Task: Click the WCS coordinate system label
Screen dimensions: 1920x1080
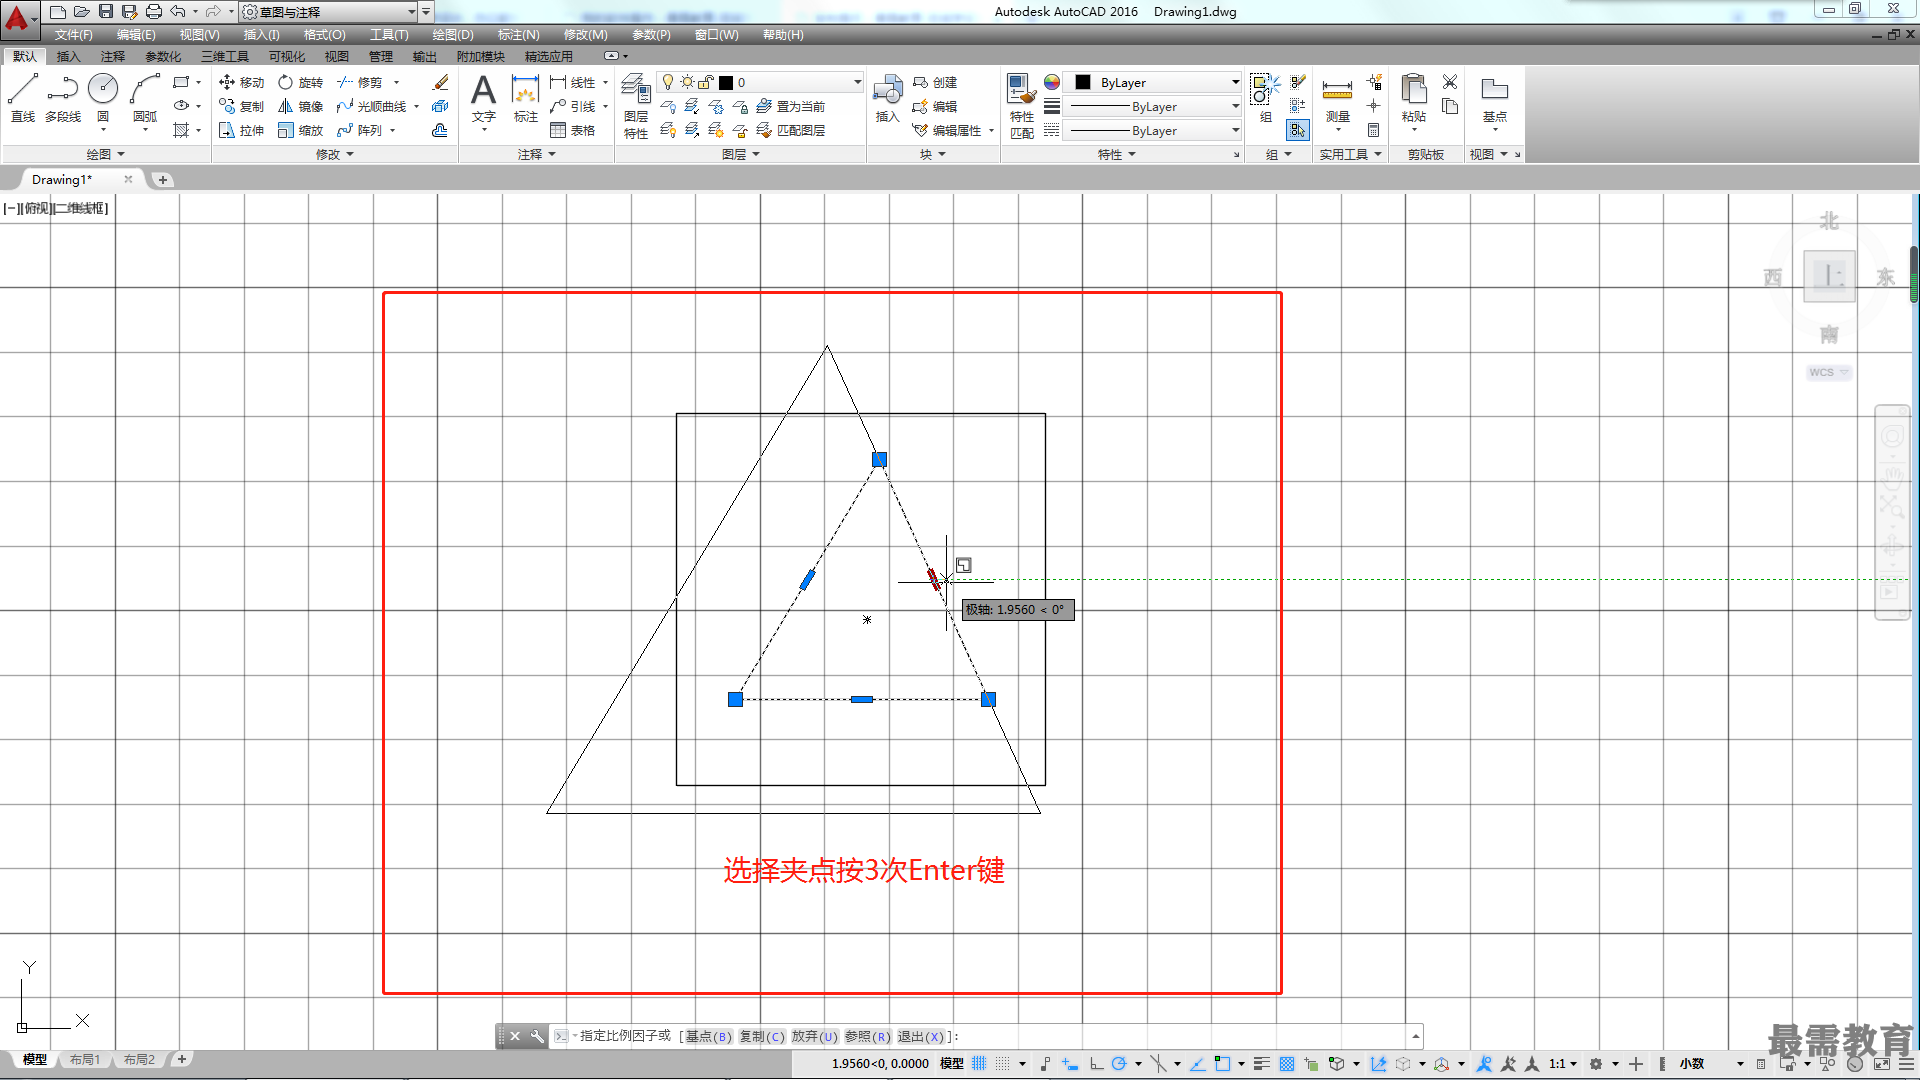Action: coord(1828,372)
